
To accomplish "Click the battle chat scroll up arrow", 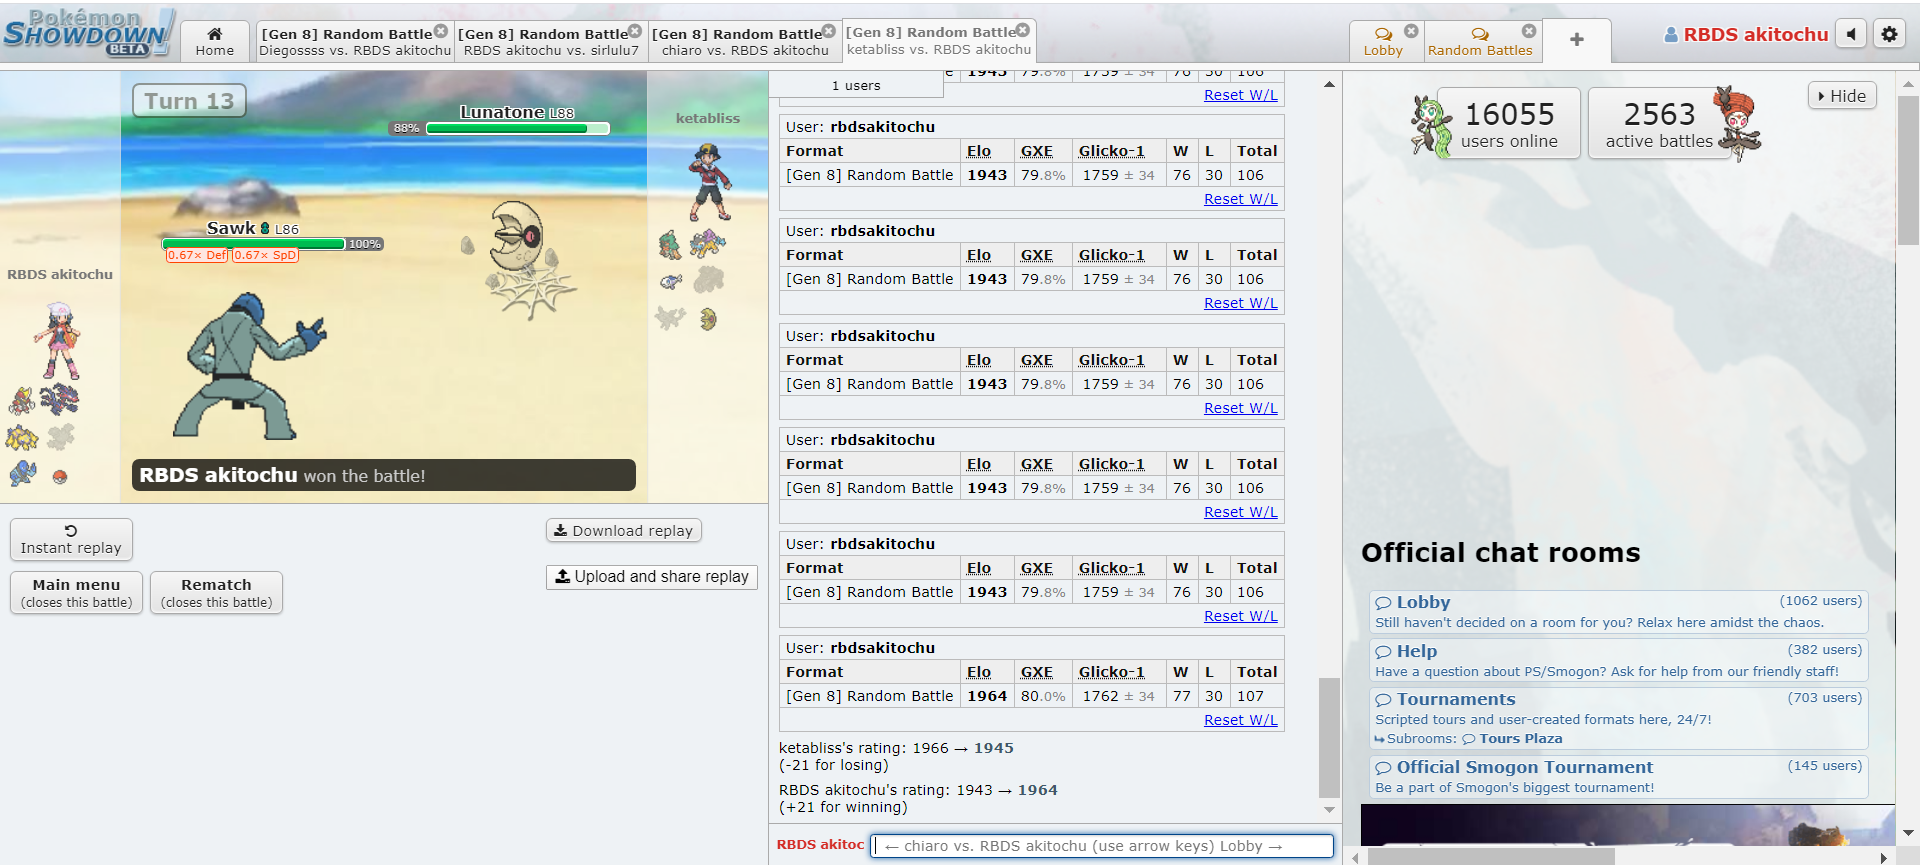I will tap(1329, 84).
